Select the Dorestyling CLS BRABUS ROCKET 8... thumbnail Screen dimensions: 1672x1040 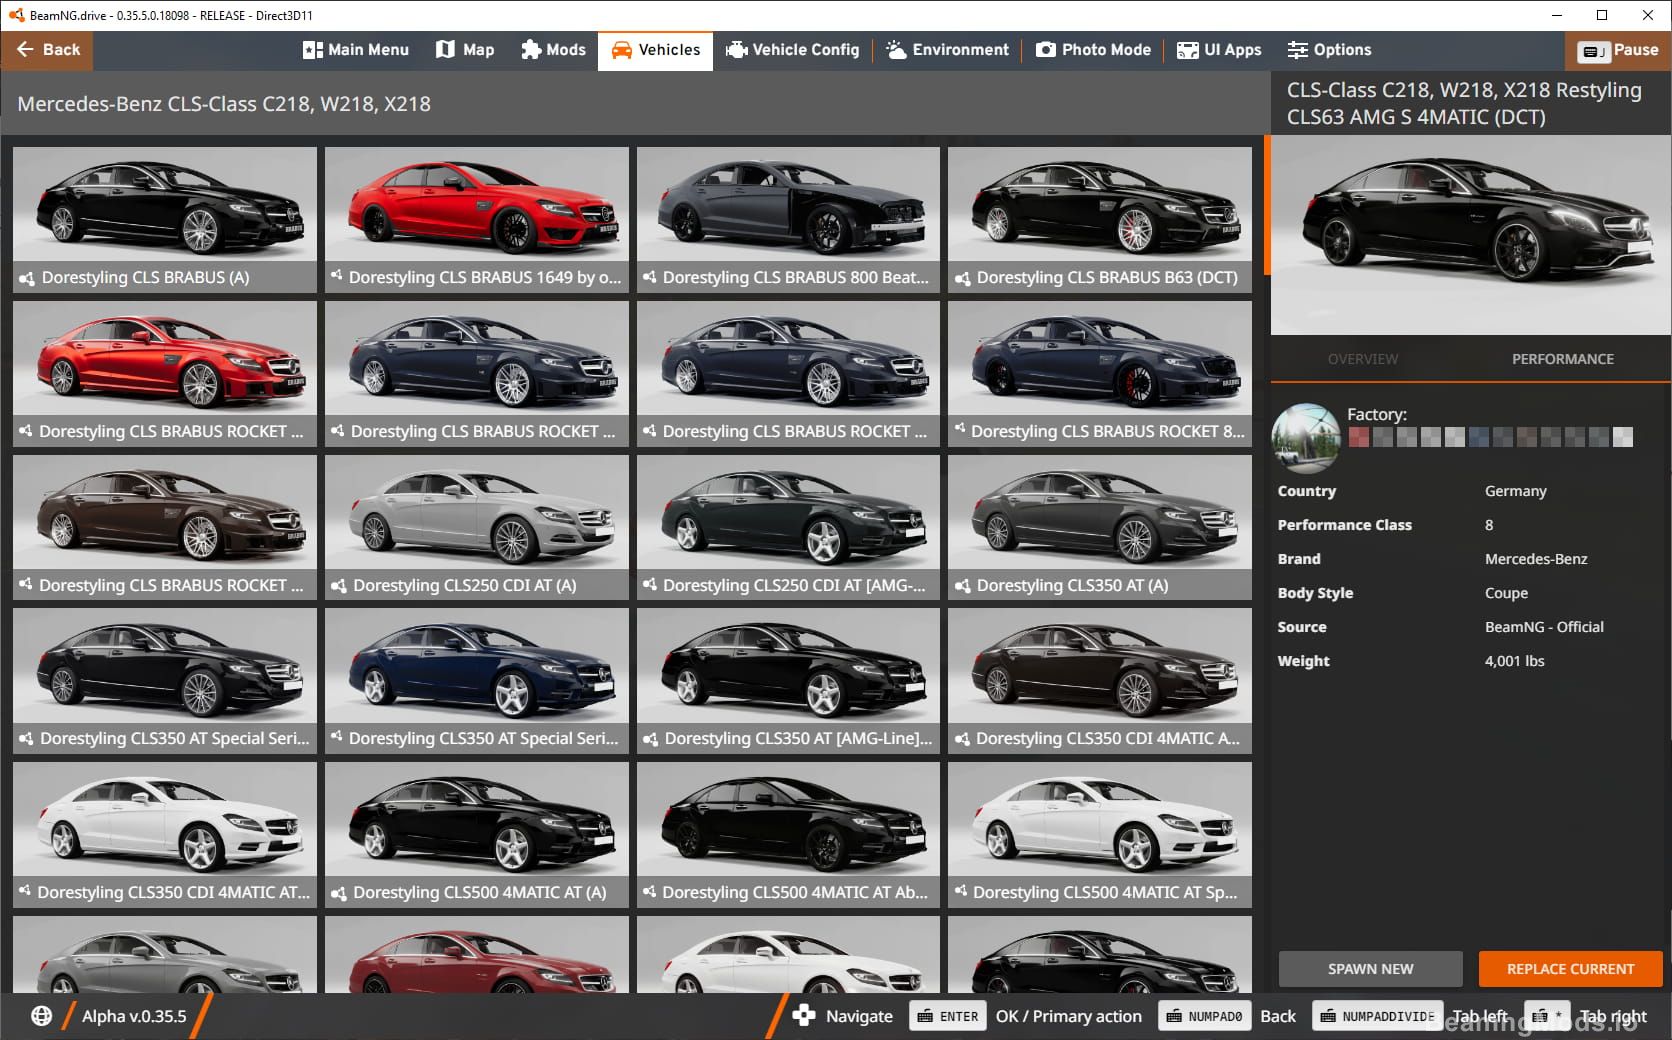tap(1100, 374)
